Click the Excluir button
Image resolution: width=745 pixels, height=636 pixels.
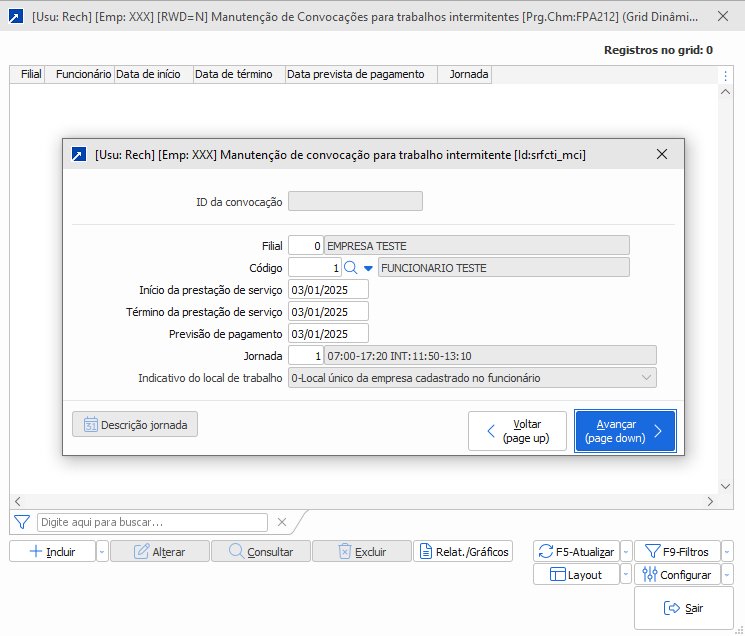coord(362,551)
